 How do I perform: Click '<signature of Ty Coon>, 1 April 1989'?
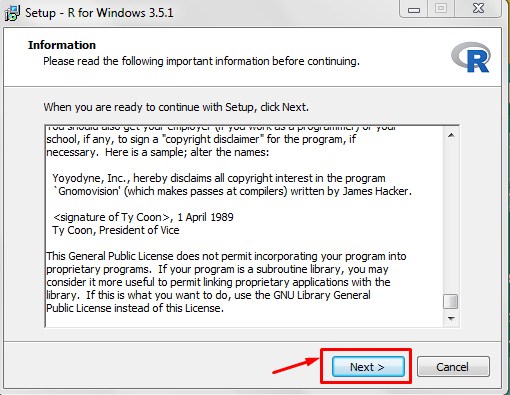click(143, 217)
